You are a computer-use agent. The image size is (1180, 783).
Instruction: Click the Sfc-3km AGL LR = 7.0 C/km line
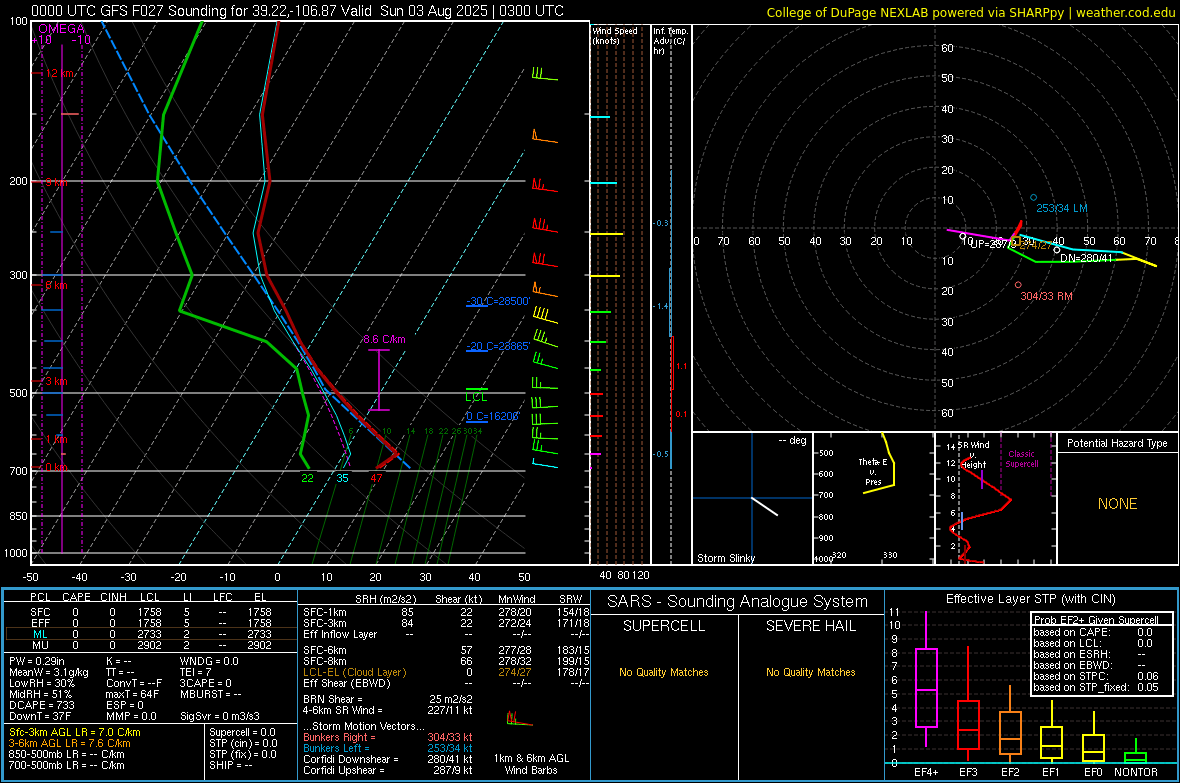coord(75,732)
